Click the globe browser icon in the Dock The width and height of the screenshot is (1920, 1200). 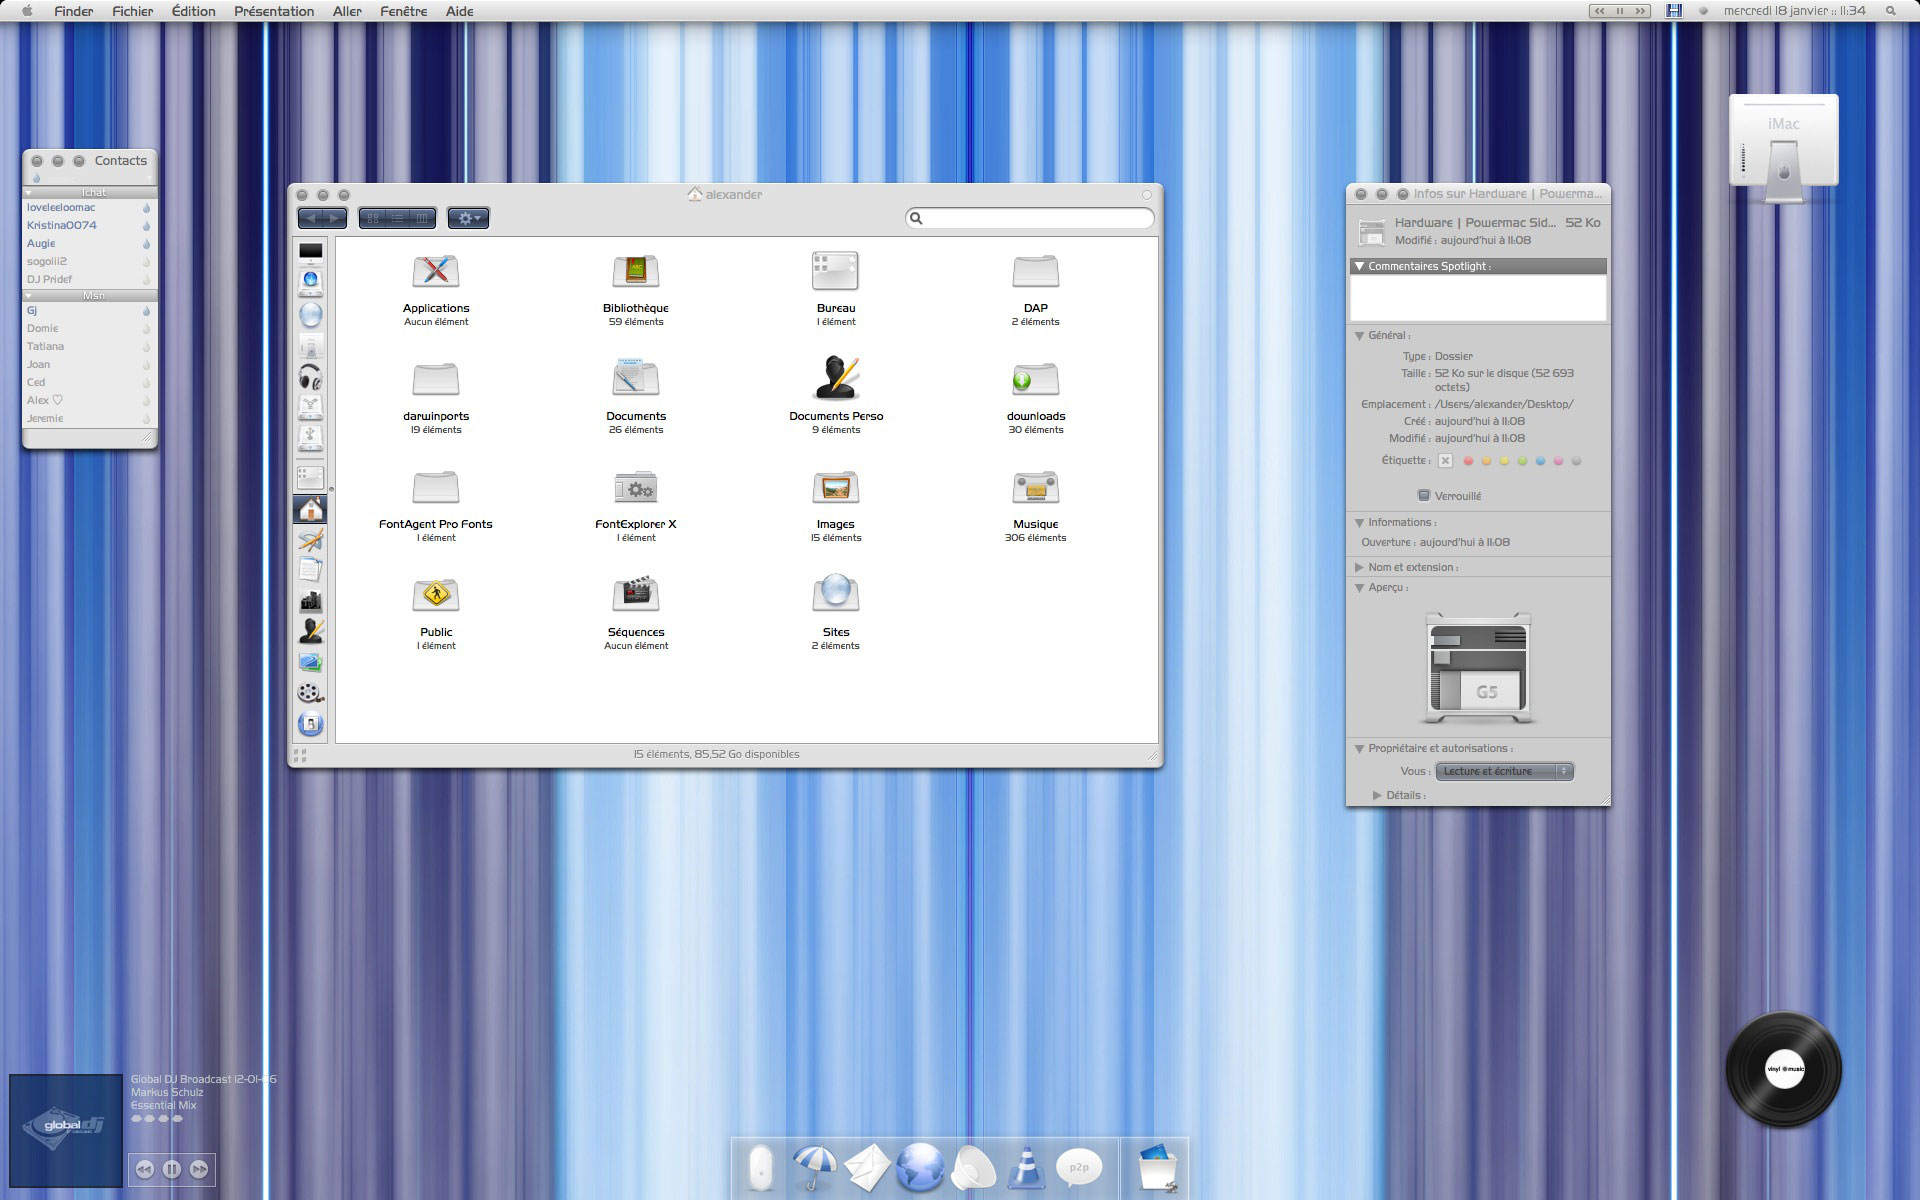920,1168
